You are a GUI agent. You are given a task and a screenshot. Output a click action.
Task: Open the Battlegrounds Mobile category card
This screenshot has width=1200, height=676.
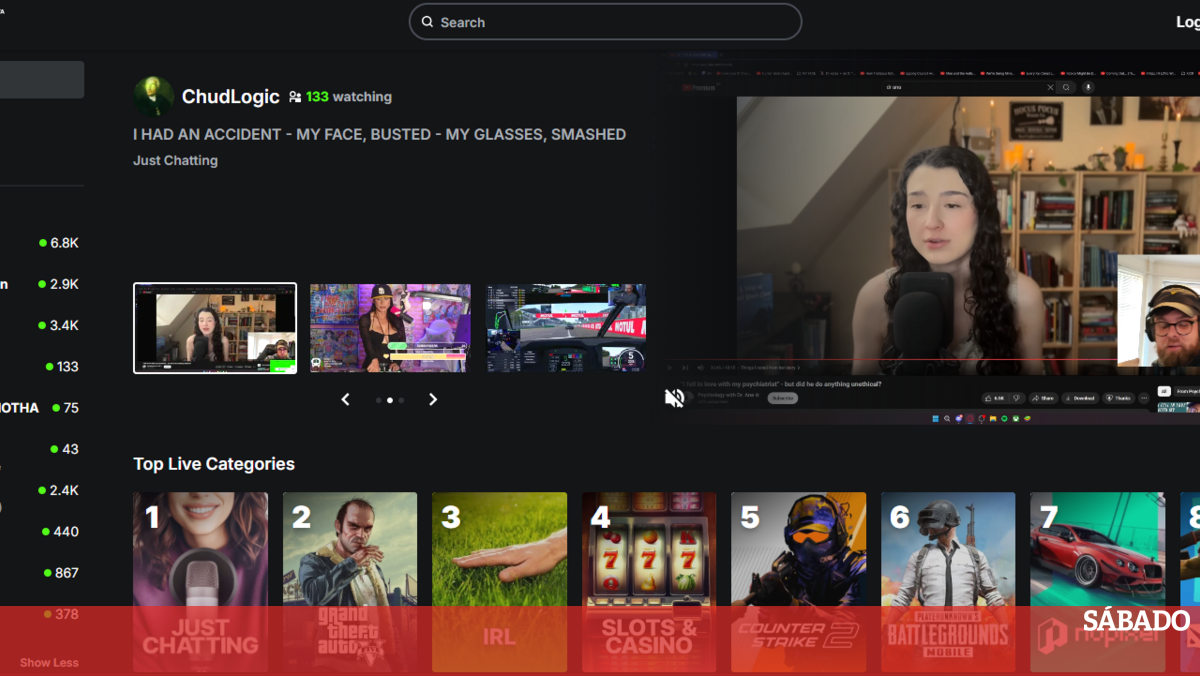(x=948, y=582)
